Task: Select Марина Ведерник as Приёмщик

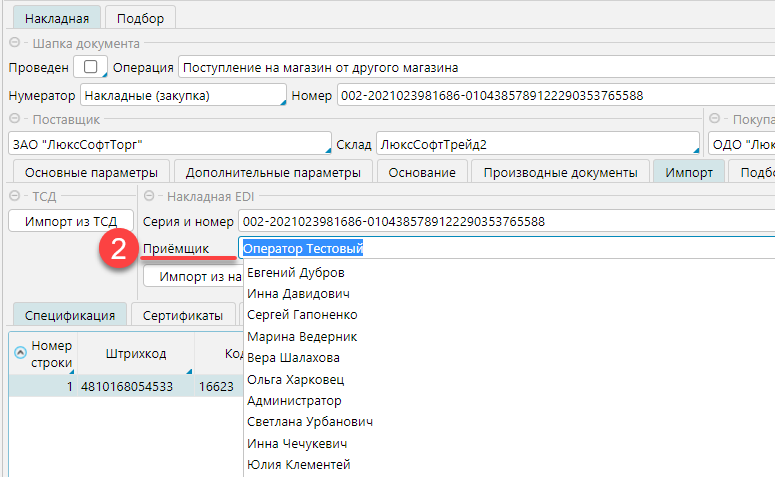Action: click(301, 337)
